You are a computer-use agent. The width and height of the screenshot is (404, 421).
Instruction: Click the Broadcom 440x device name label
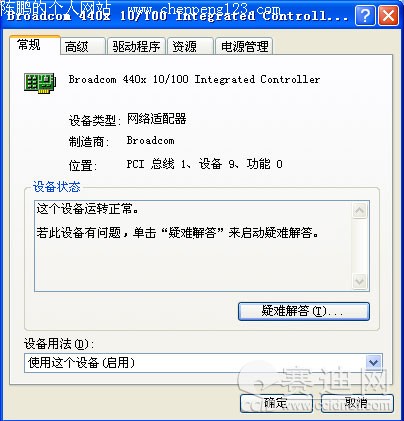click(x=194, y=79)
